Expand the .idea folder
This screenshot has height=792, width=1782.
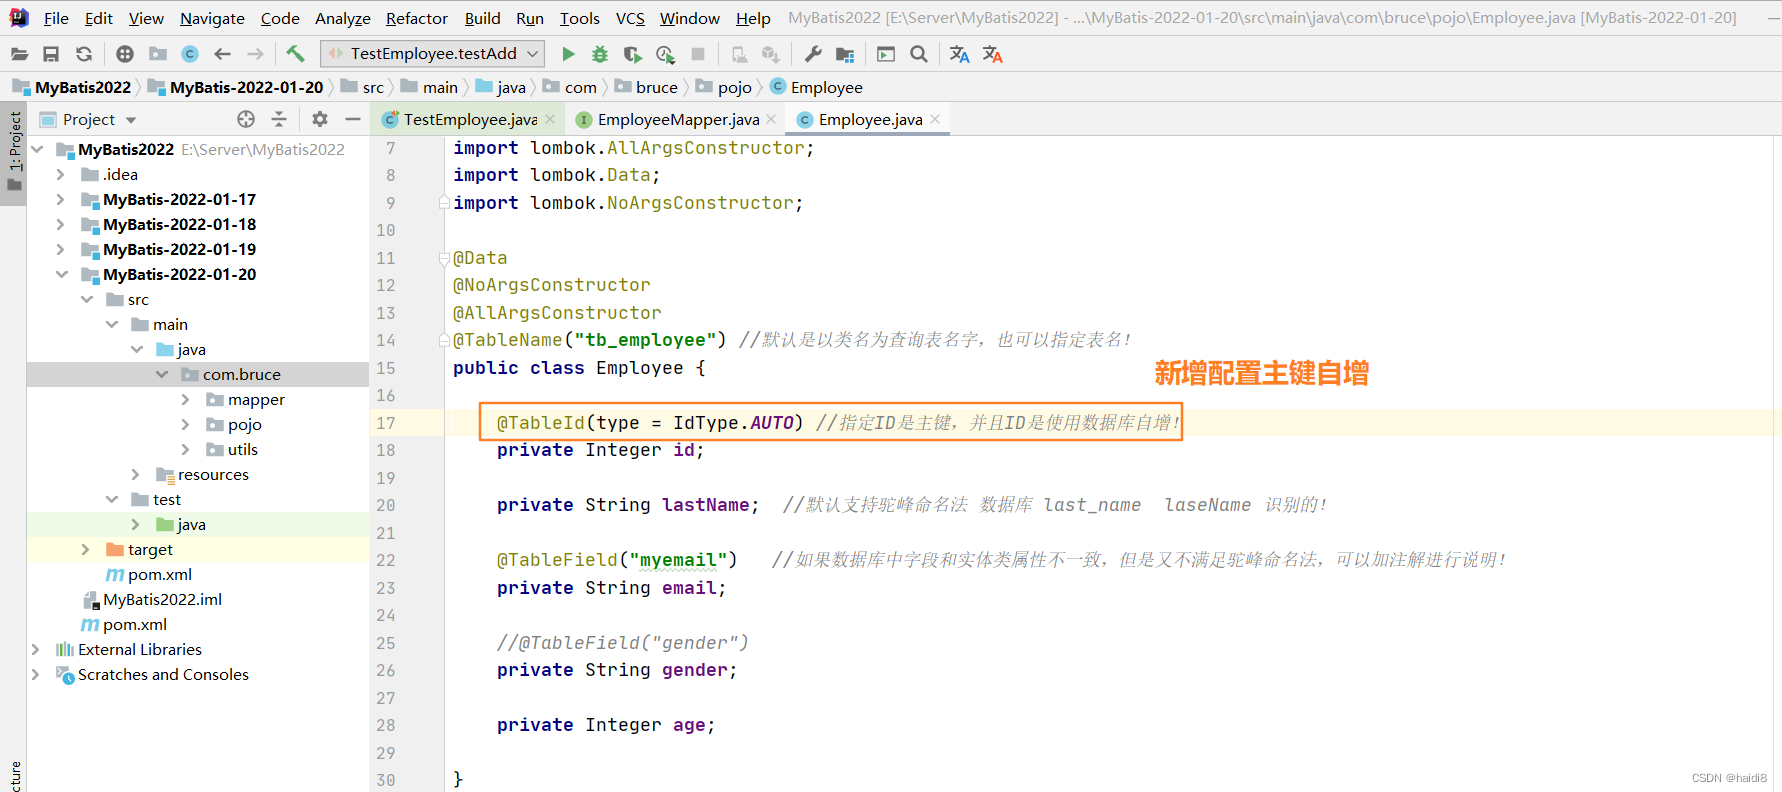coord(60,174)
